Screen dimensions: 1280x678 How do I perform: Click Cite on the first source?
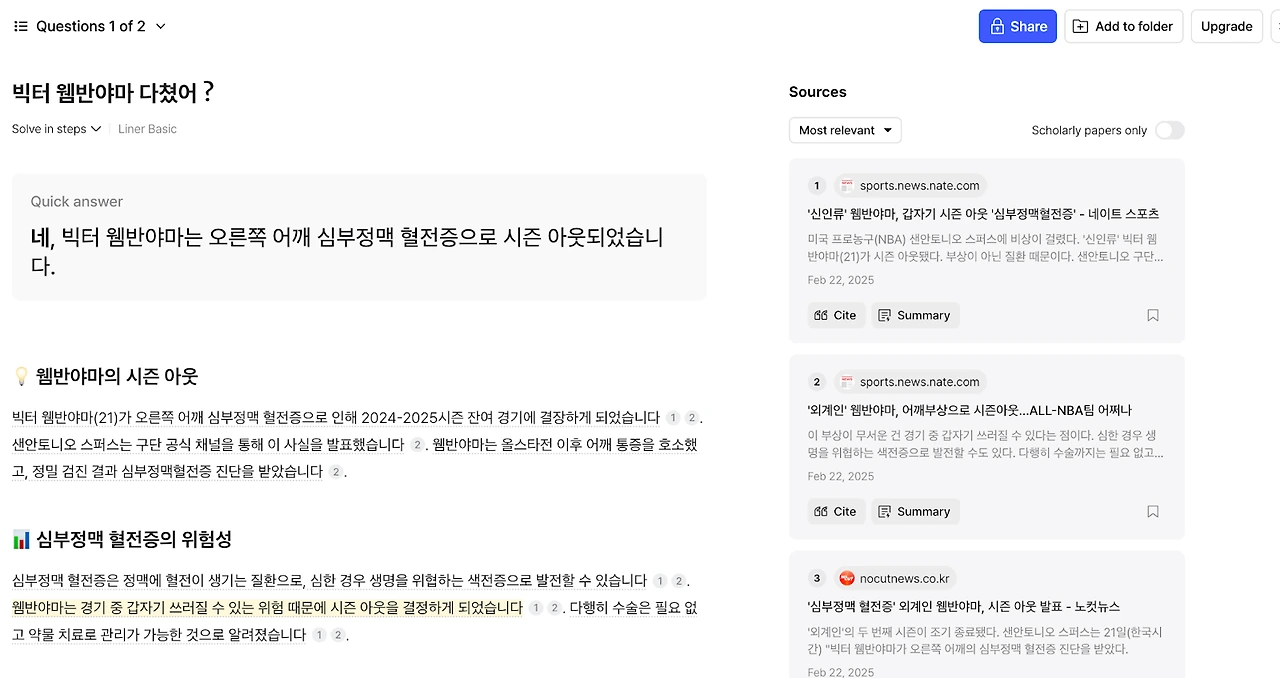coord(836,316)
